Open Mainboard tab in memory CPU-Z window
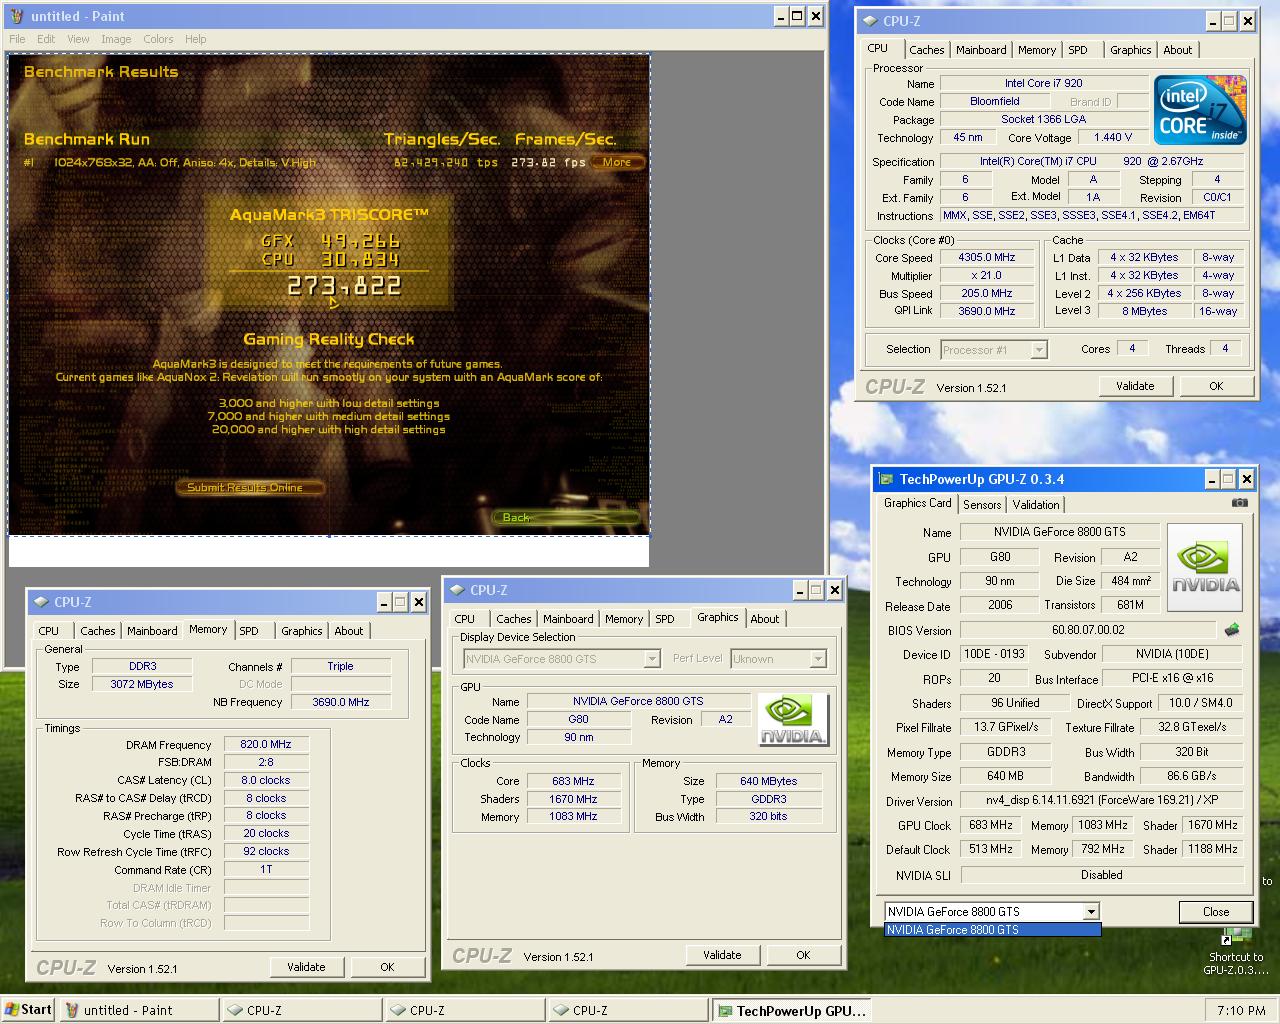Viewport: 1280px width, 1024px height. click(x=152, y=631)
